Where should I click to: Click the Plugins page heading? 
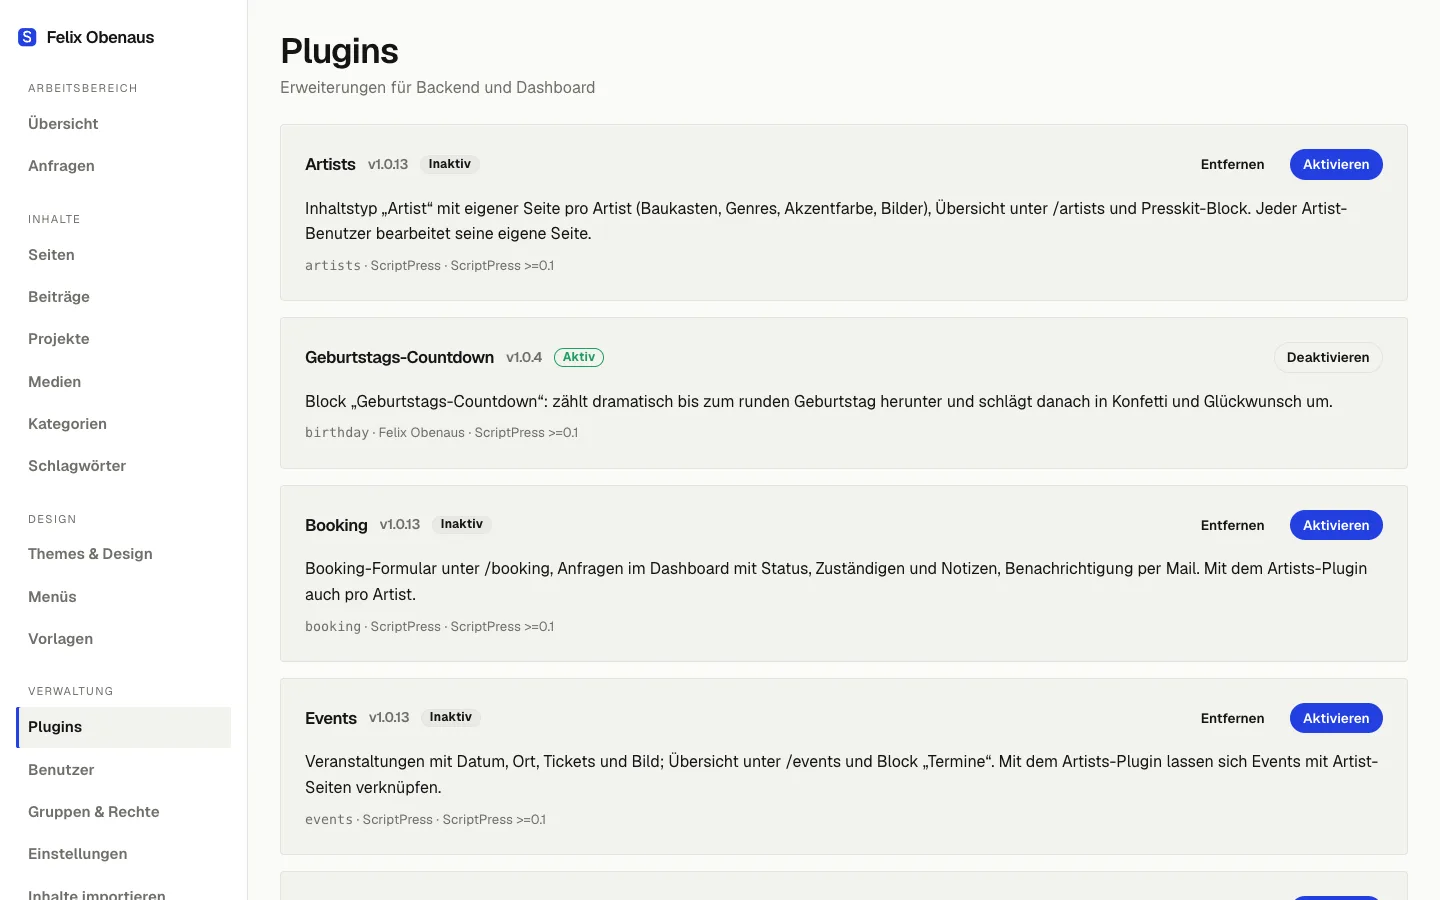tap(339, 51)
